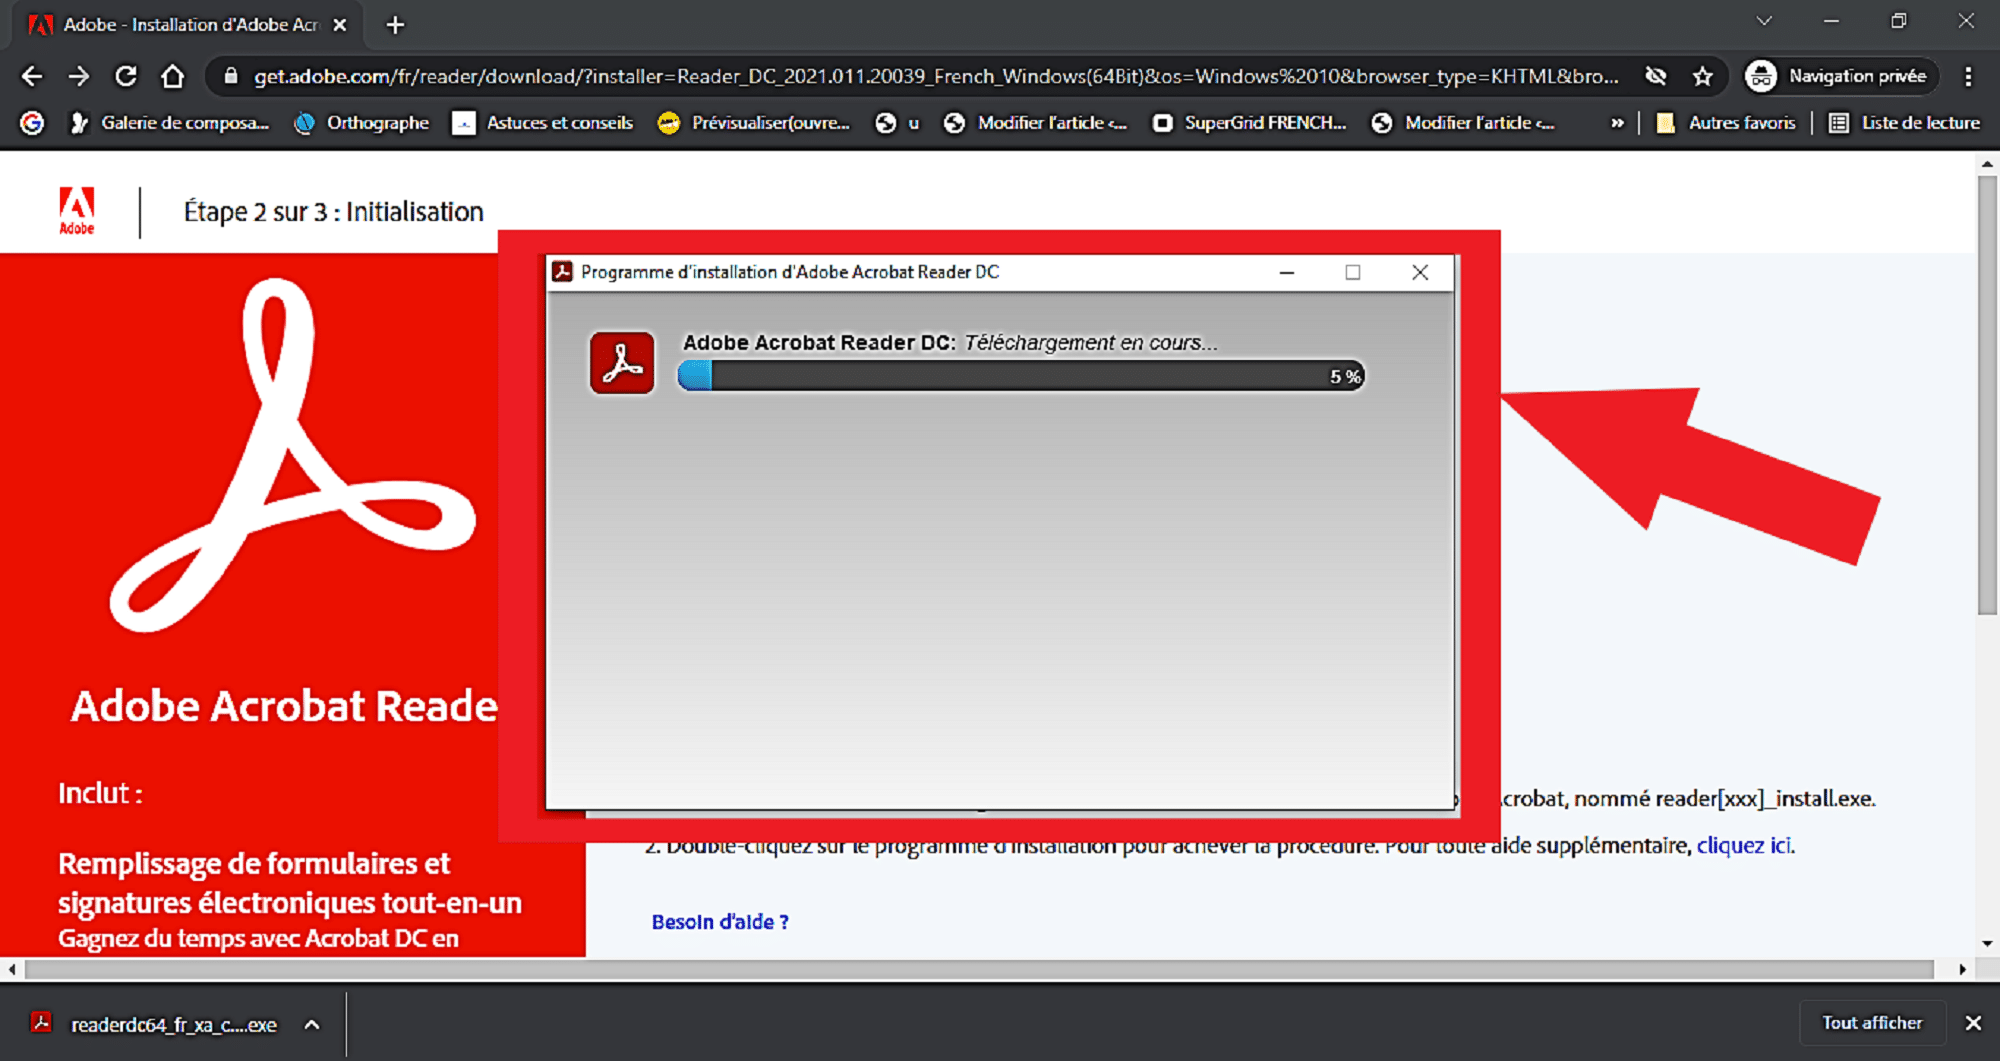Open the Orthographe bookmark
The image size is (2000, 1061).
coord(362,122)
